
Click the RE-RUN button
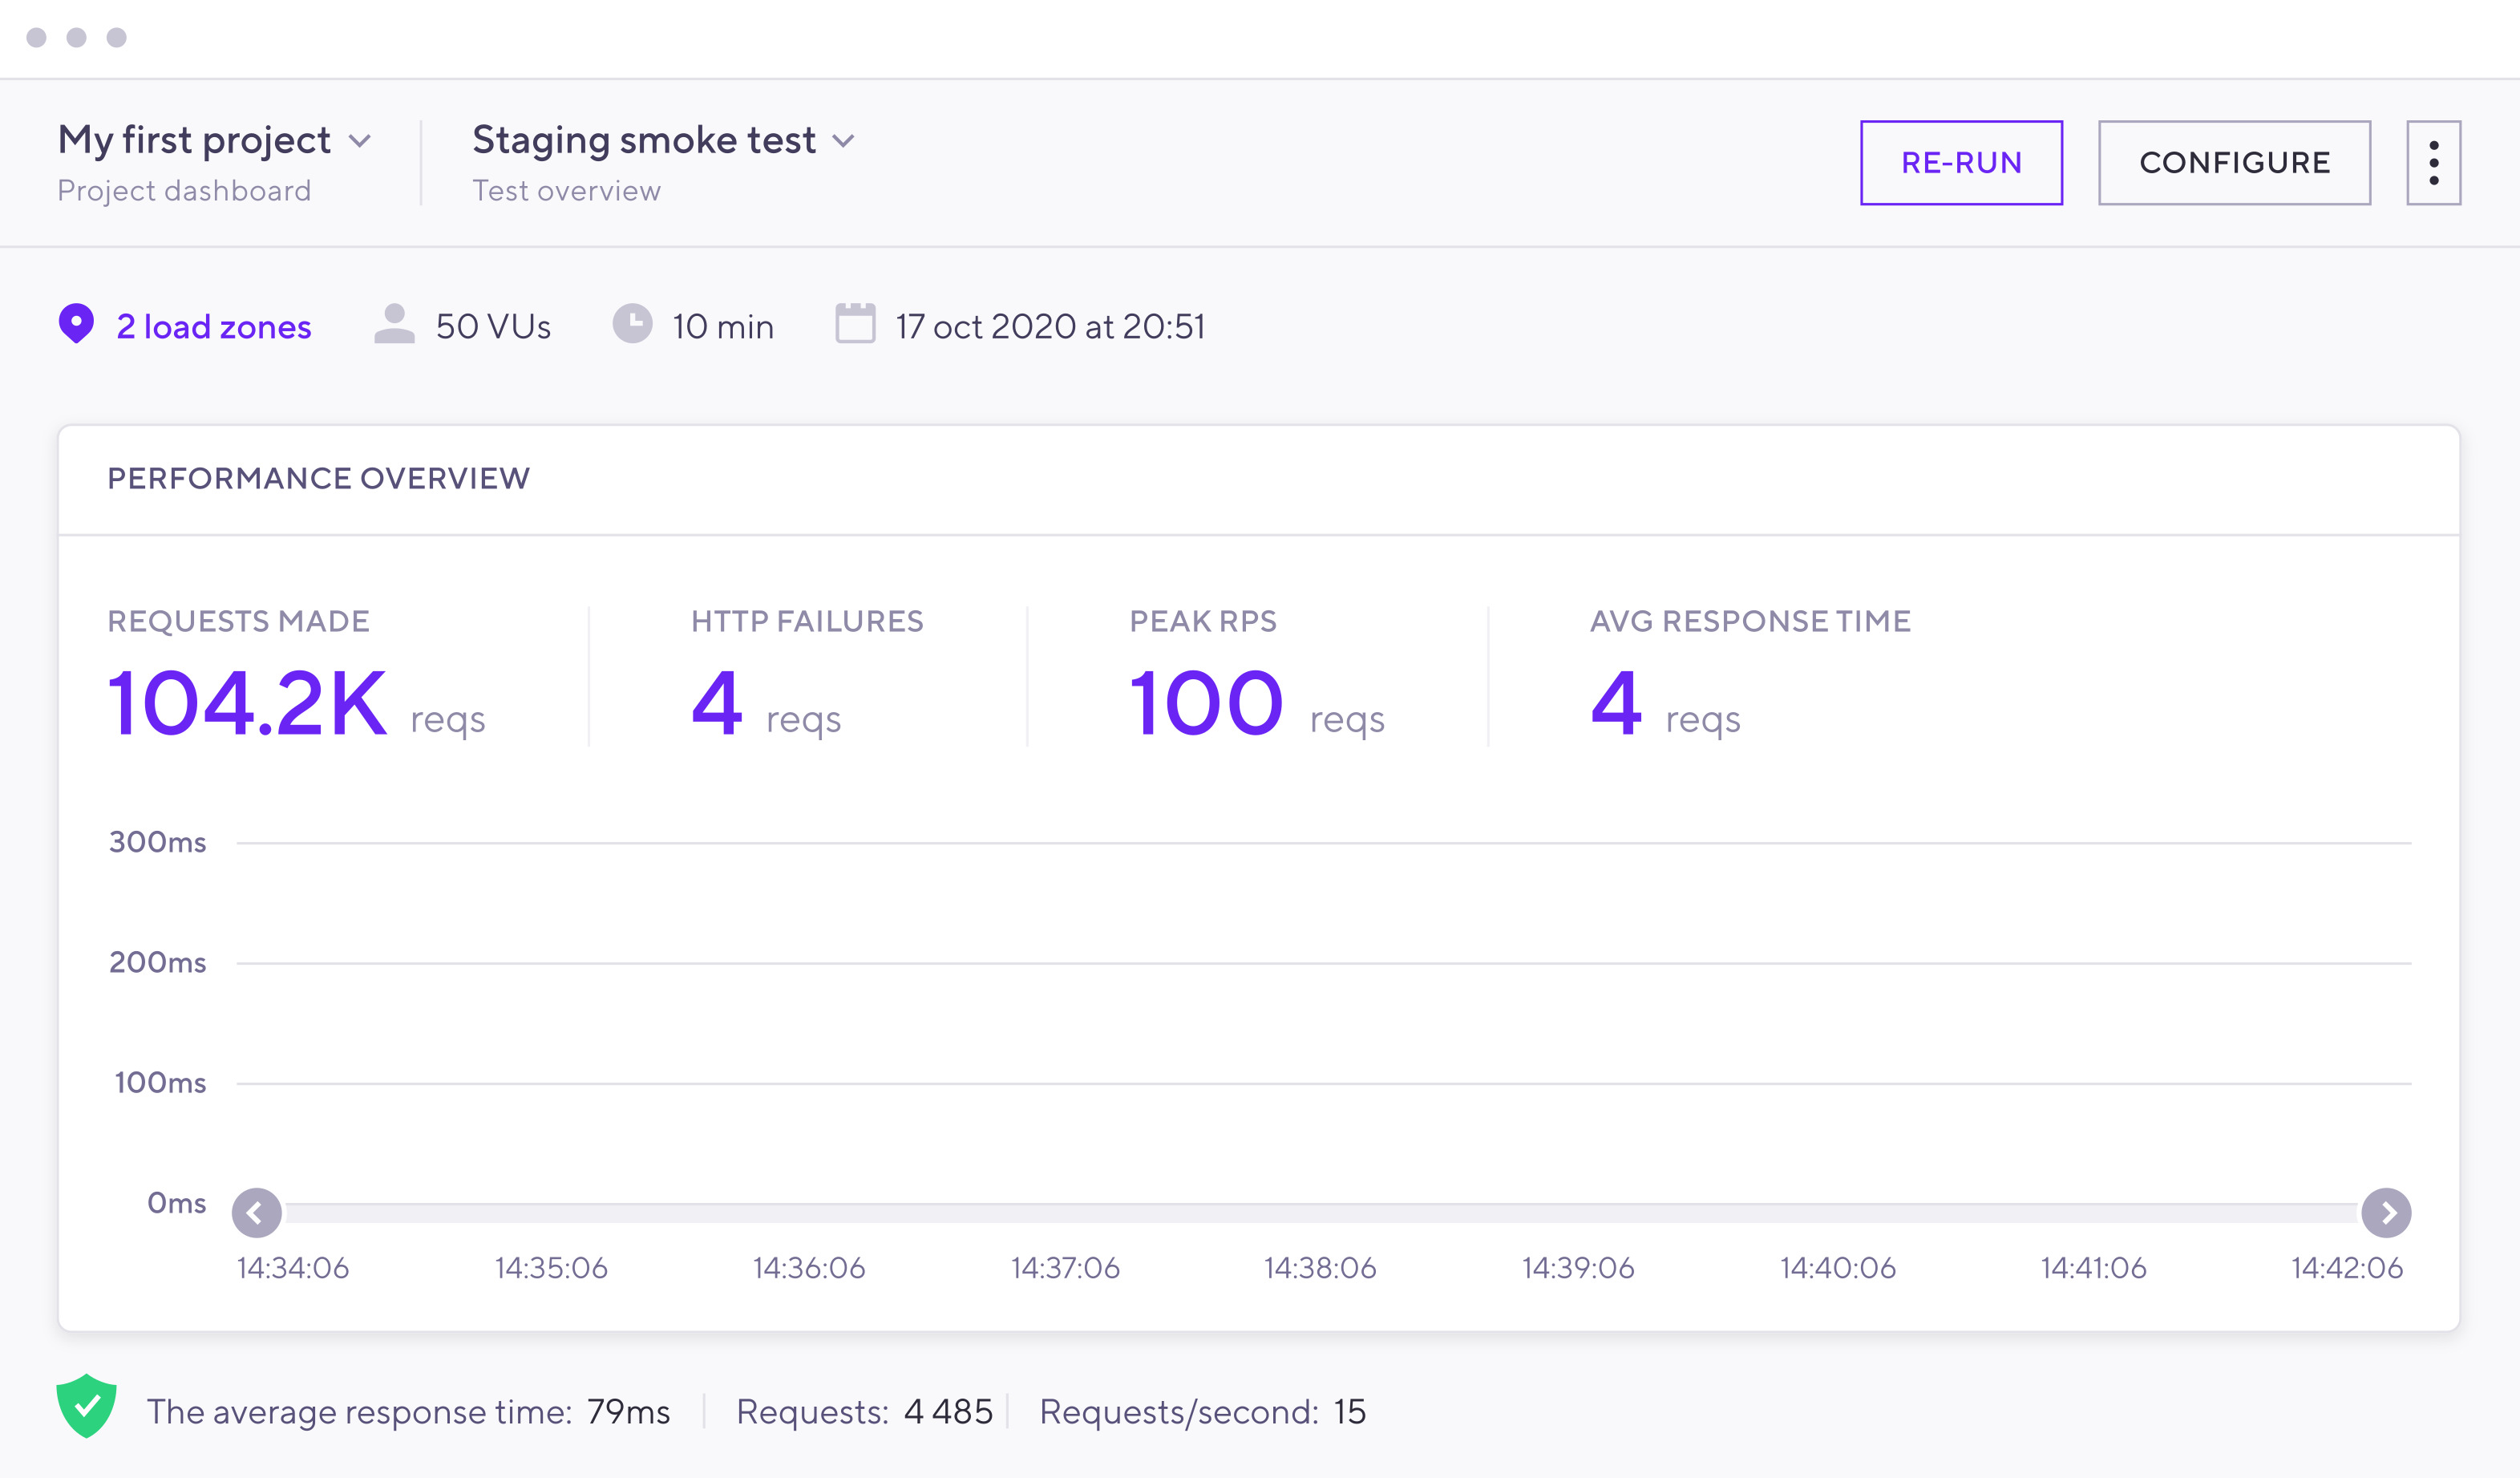tap(1960, 163)
